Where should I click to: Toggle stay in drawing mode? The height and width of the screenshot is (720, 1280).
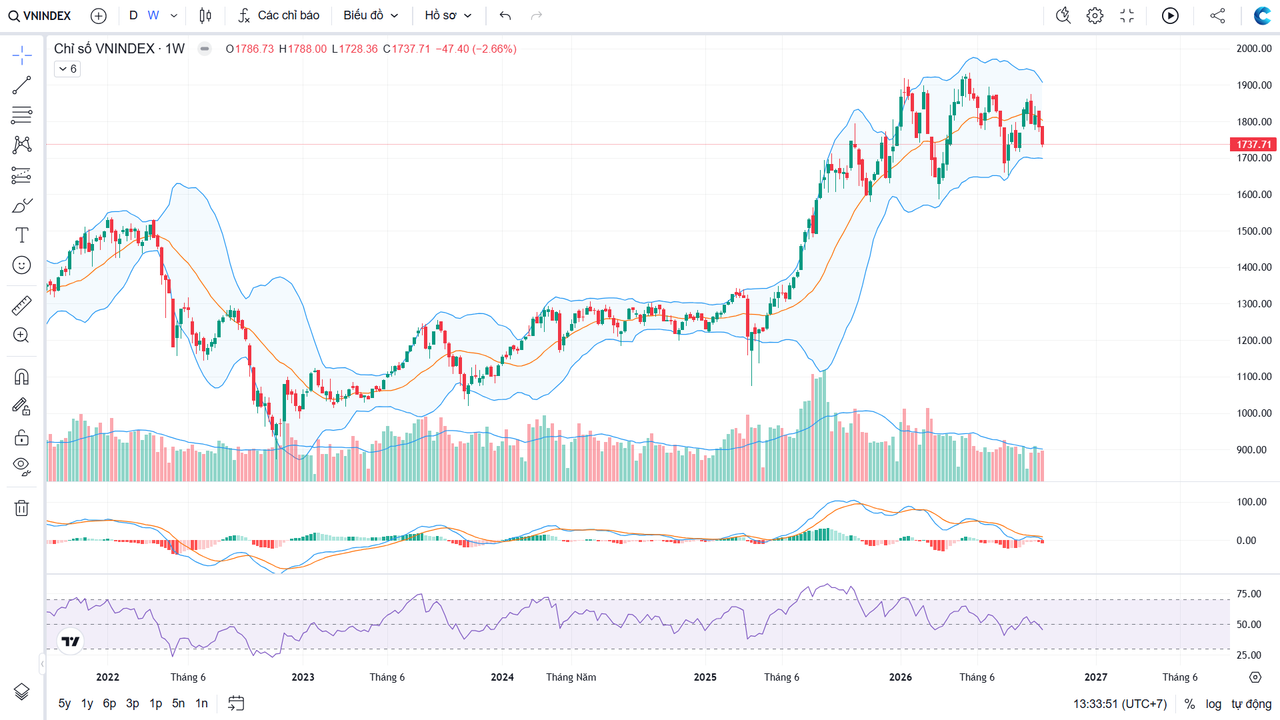click(x=21, y=407)
